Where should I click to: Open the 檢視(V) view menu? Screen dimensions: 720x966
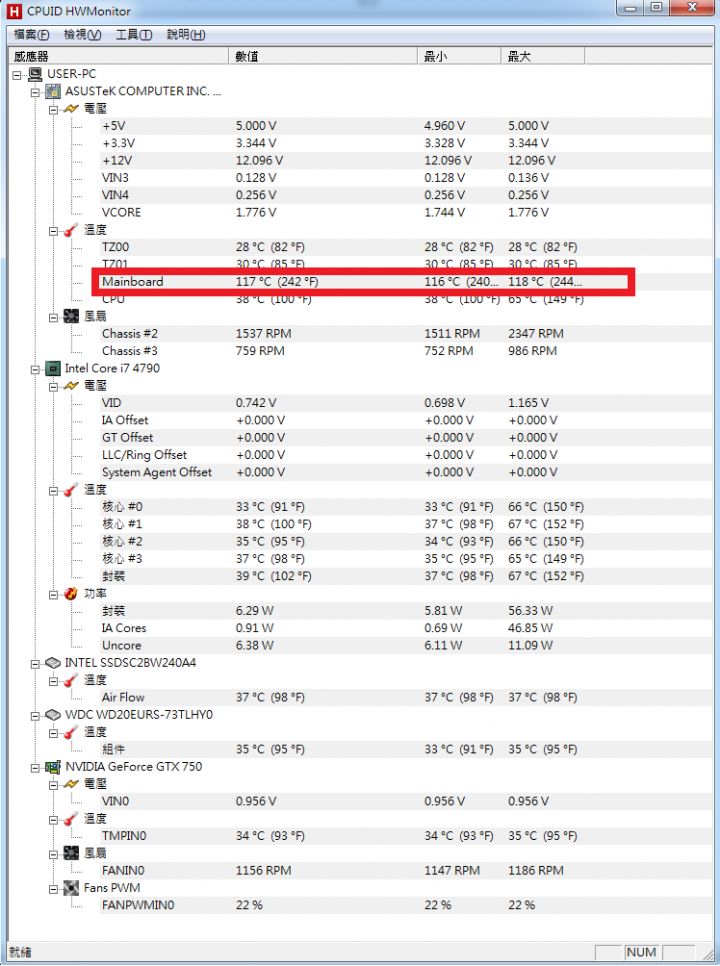tap(83, 35)
